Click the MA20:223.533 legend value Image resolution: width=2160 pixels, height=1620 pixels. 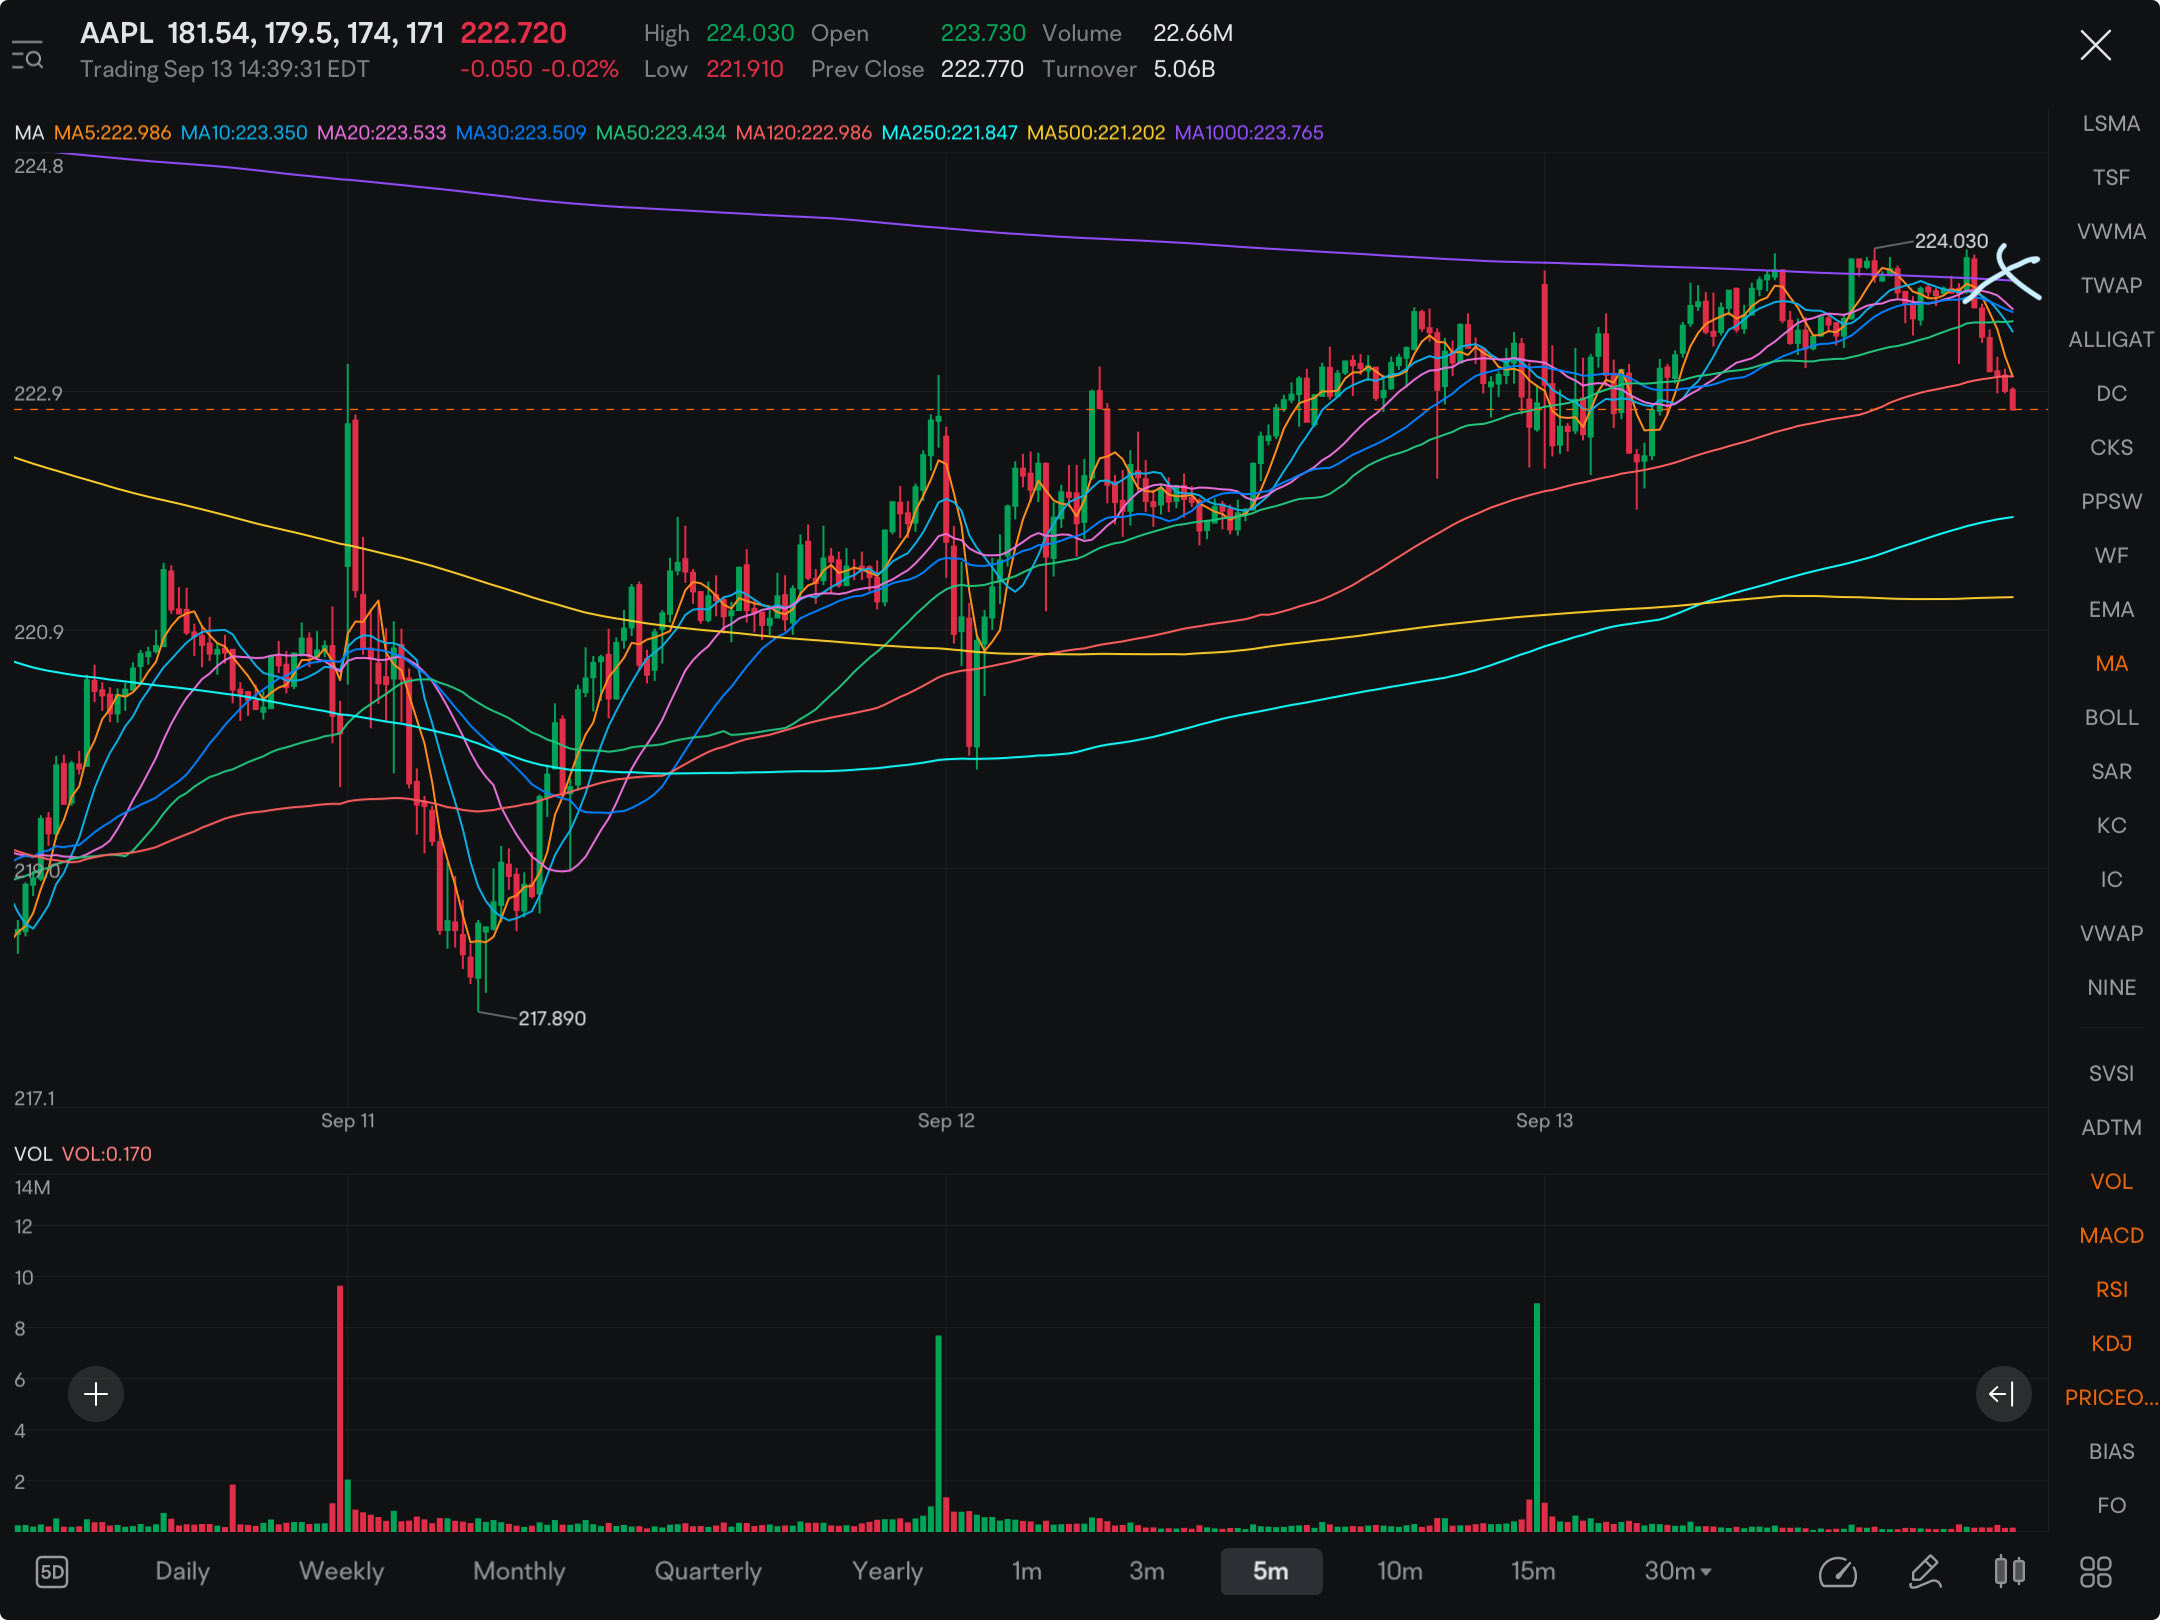pos(381,132)
